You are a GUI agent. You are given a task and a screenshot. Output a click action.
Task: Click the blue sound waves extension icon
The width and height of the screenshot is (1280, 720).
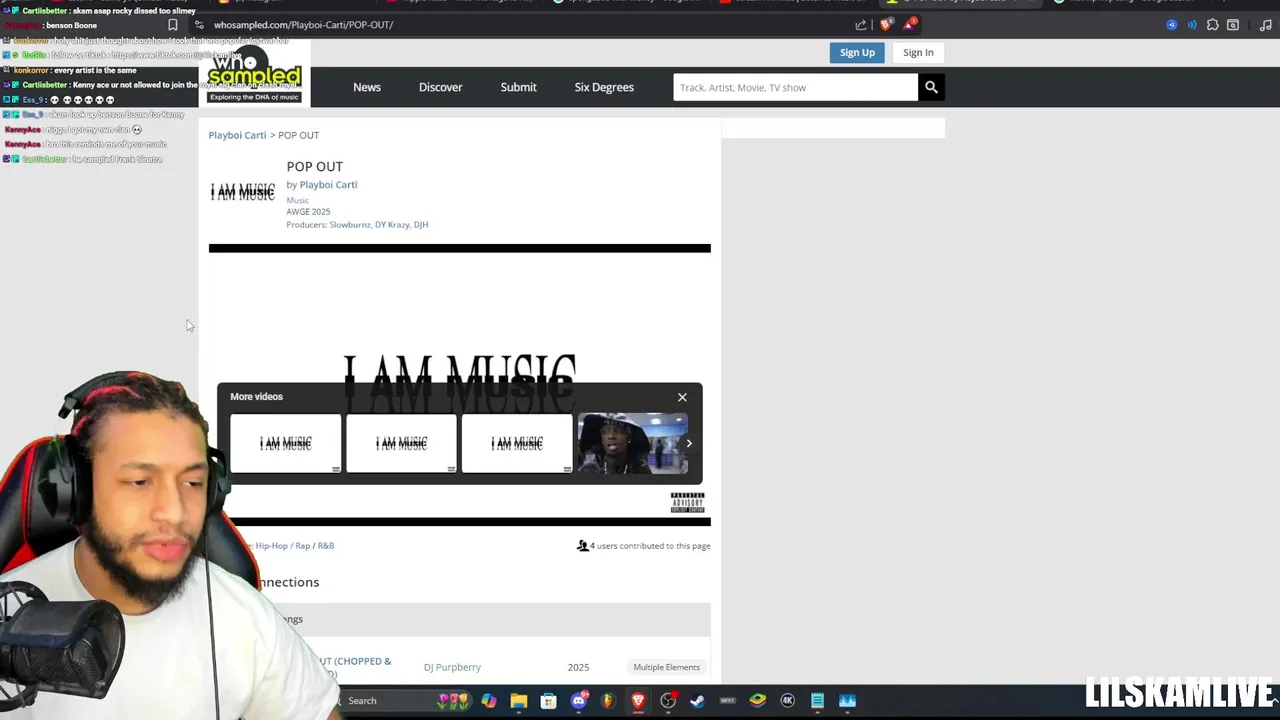(1192, 25)
